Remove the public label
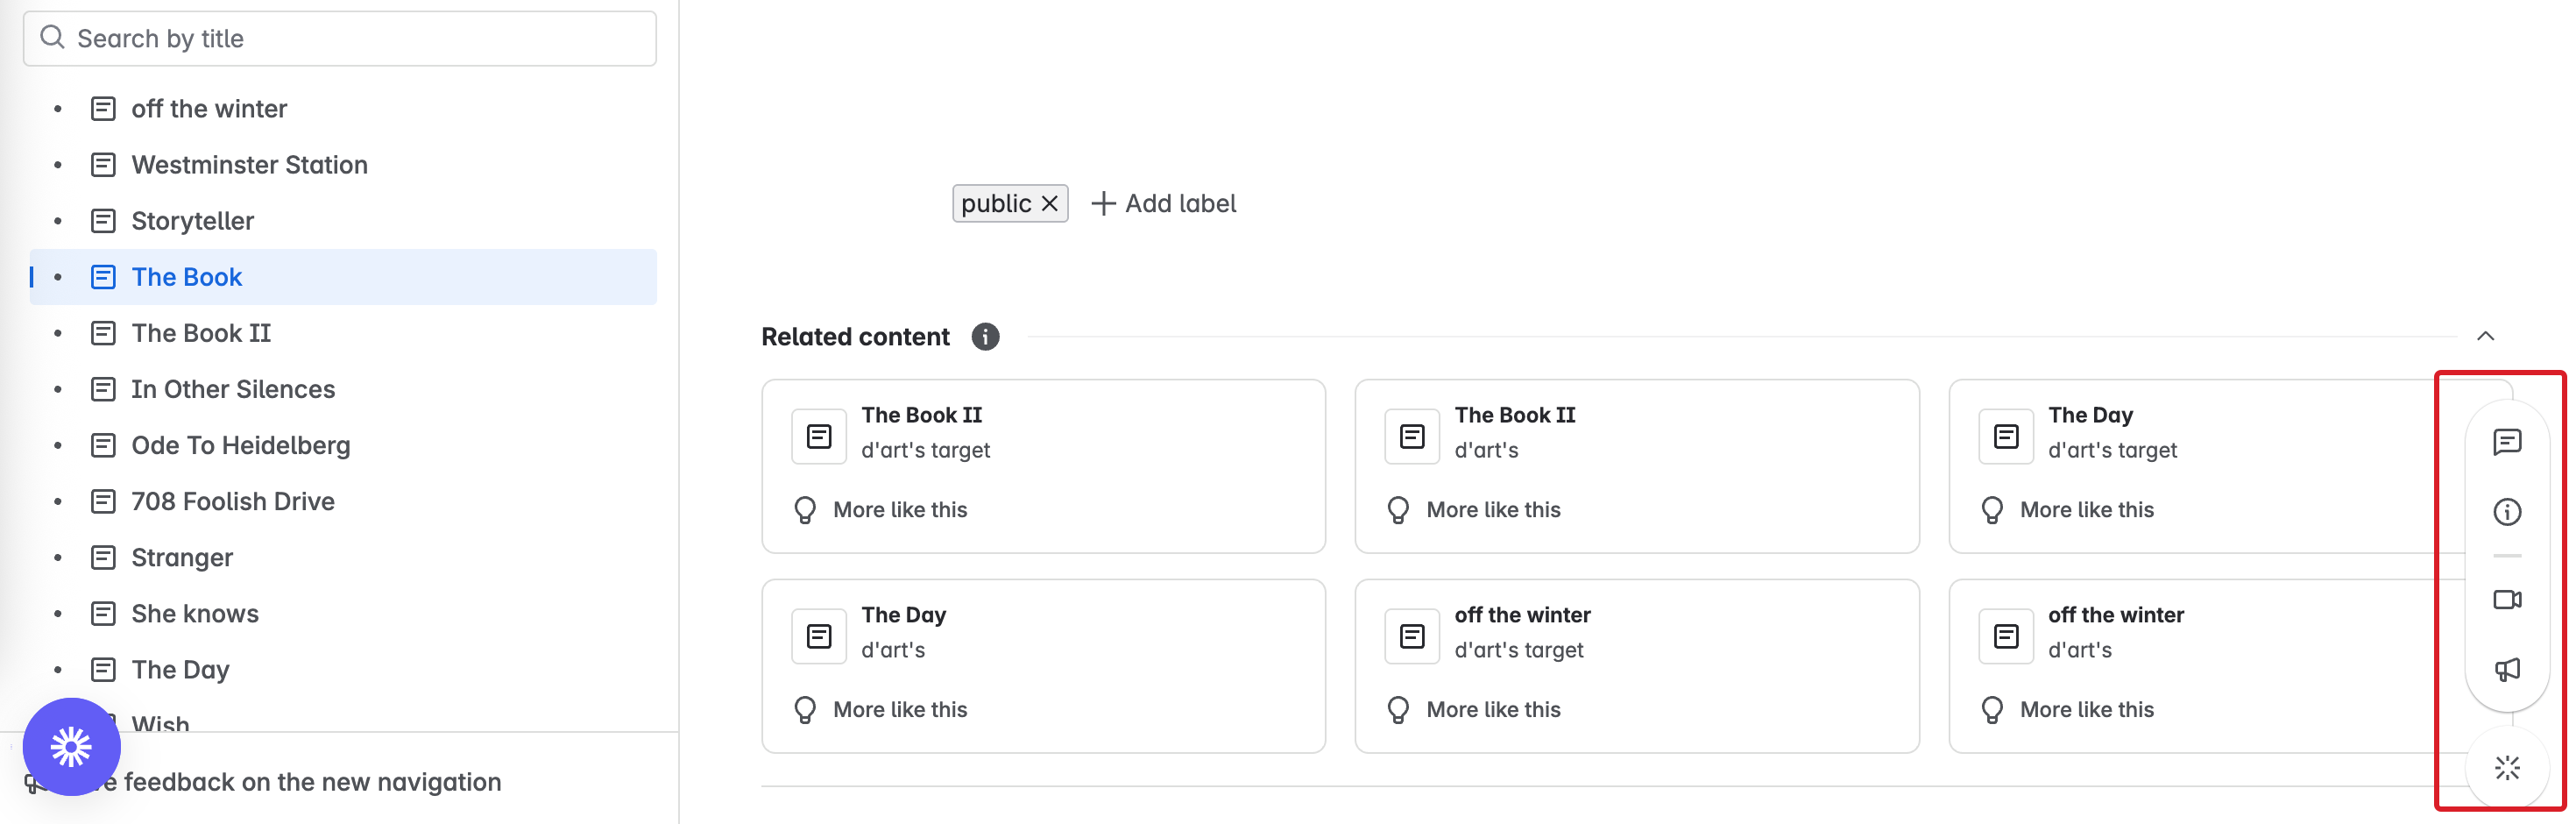Screen dimensions: 2576x824 (x=1049, y=203)
